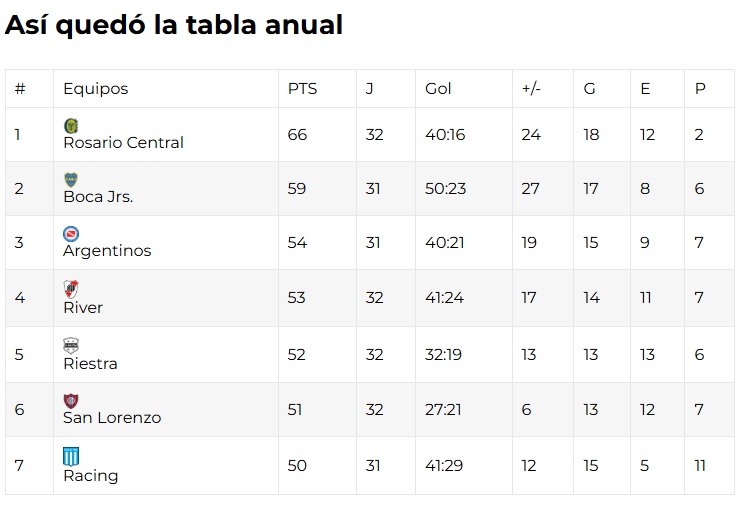Select the Racing striped crest icon
746x510 pixels.
(x=71, y=456)
